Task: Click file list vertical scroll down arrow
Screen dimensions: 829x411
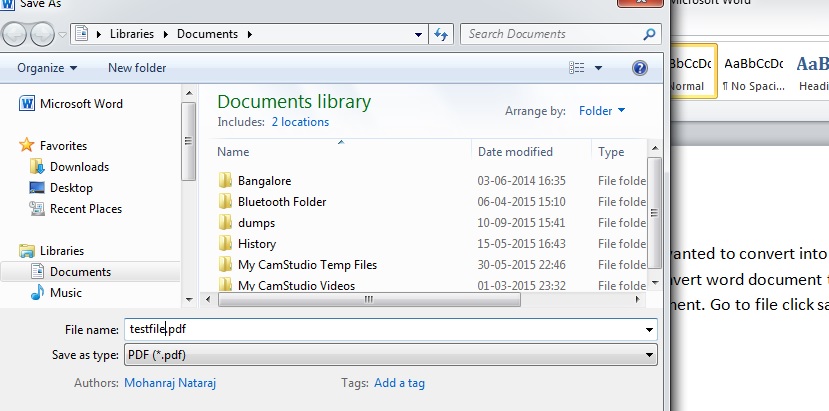Action: 655,283
